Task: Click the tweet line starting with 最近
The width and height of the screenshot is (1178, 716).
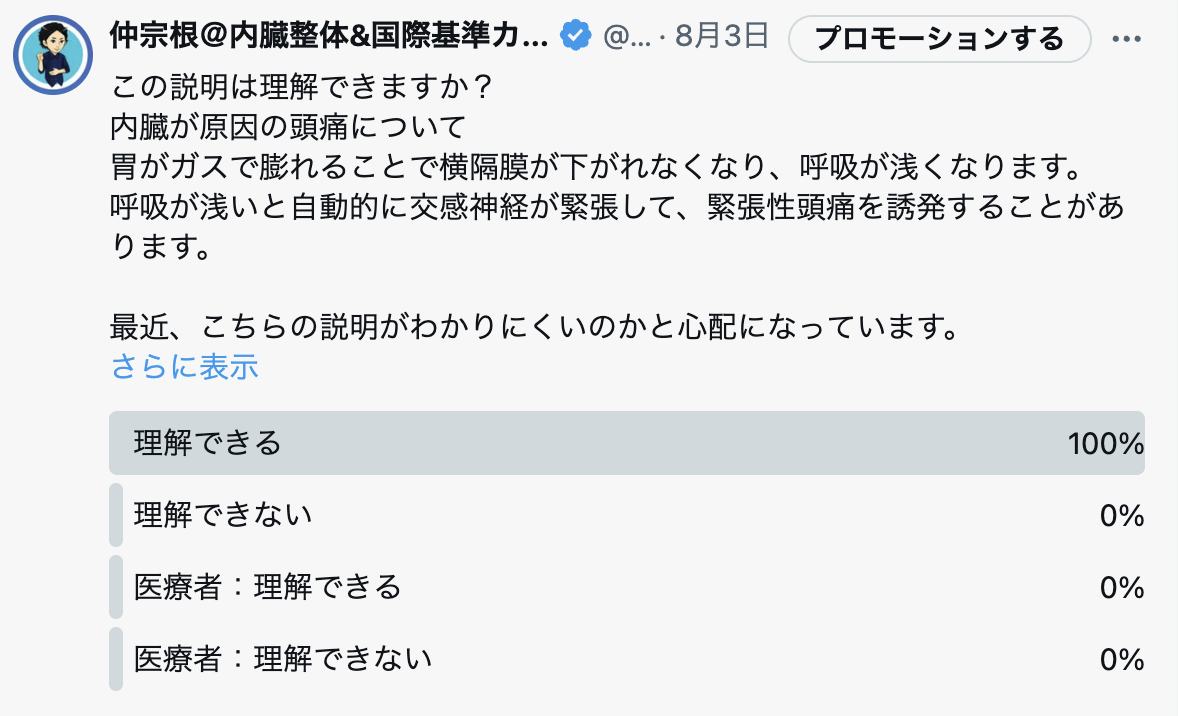Action: 535,327
